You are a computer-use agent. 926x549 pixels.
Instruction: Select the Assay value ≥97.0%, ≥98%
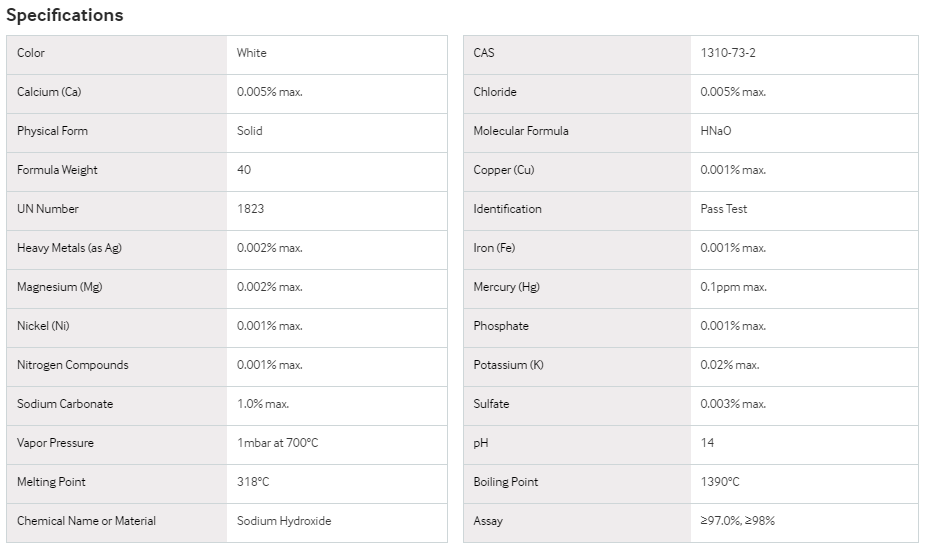(738, 521)
